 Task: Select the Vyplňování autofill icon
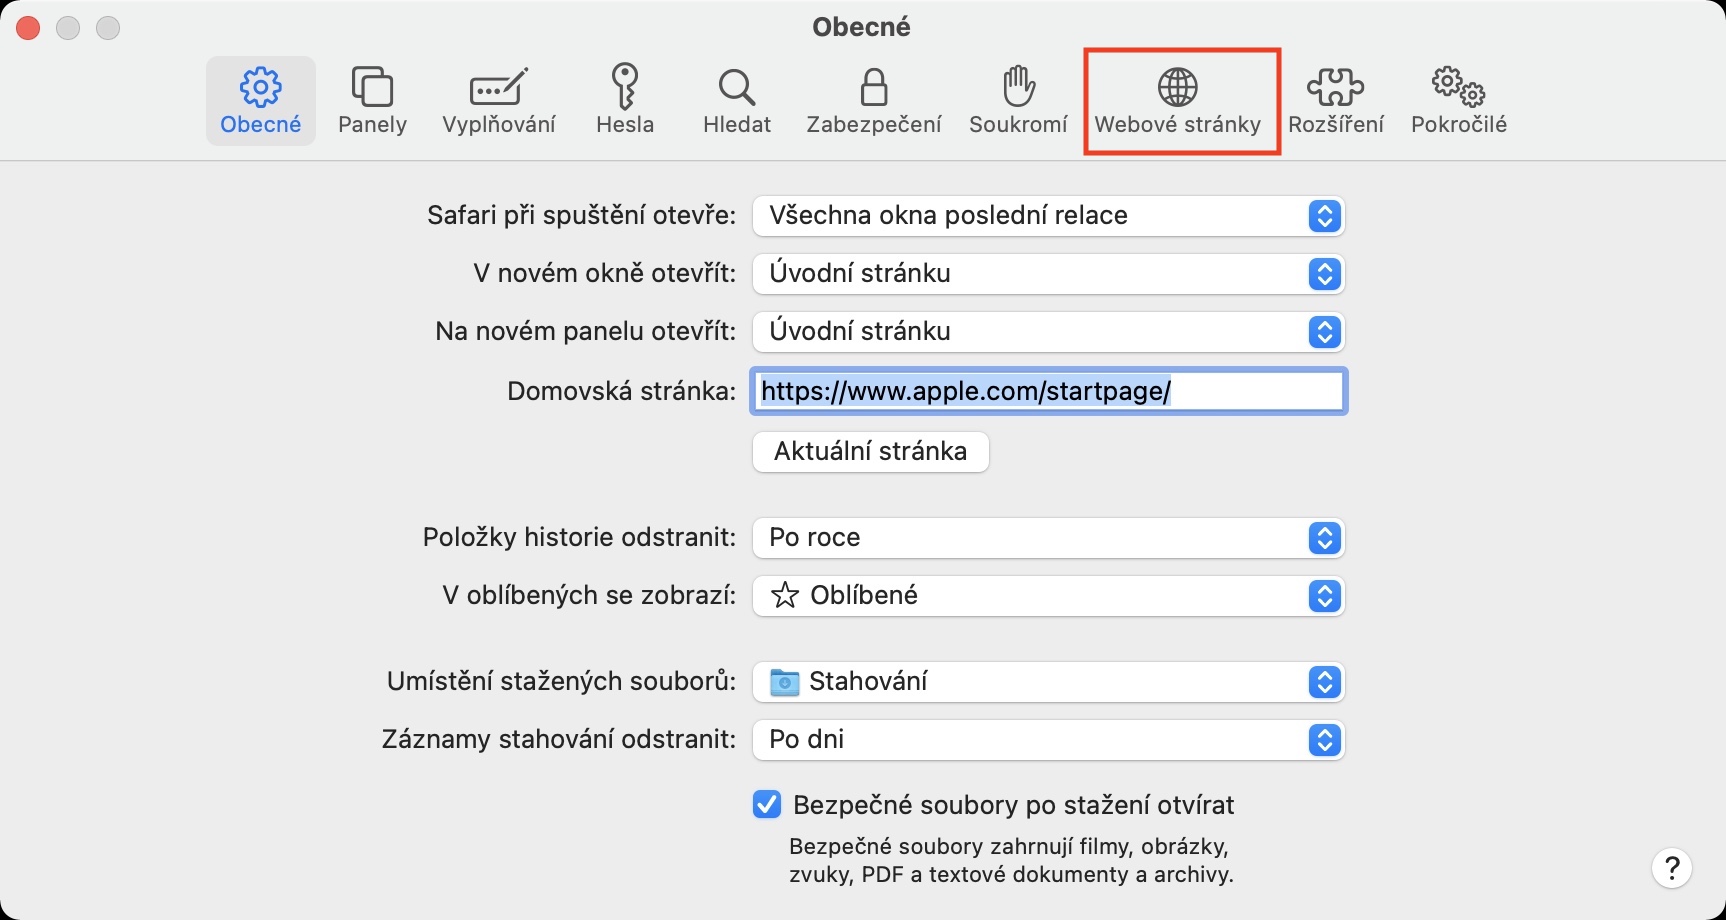(x=498, y=88)
